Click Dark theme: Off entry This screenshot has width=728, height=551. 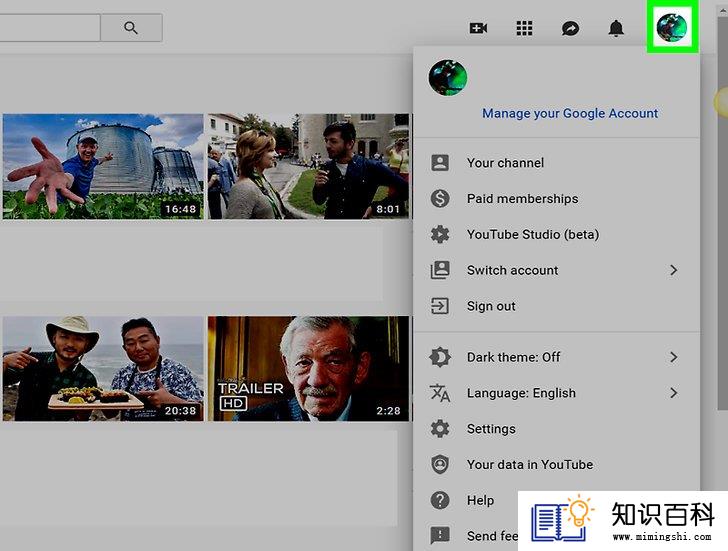pyautogui.click(x=556, y=357)
